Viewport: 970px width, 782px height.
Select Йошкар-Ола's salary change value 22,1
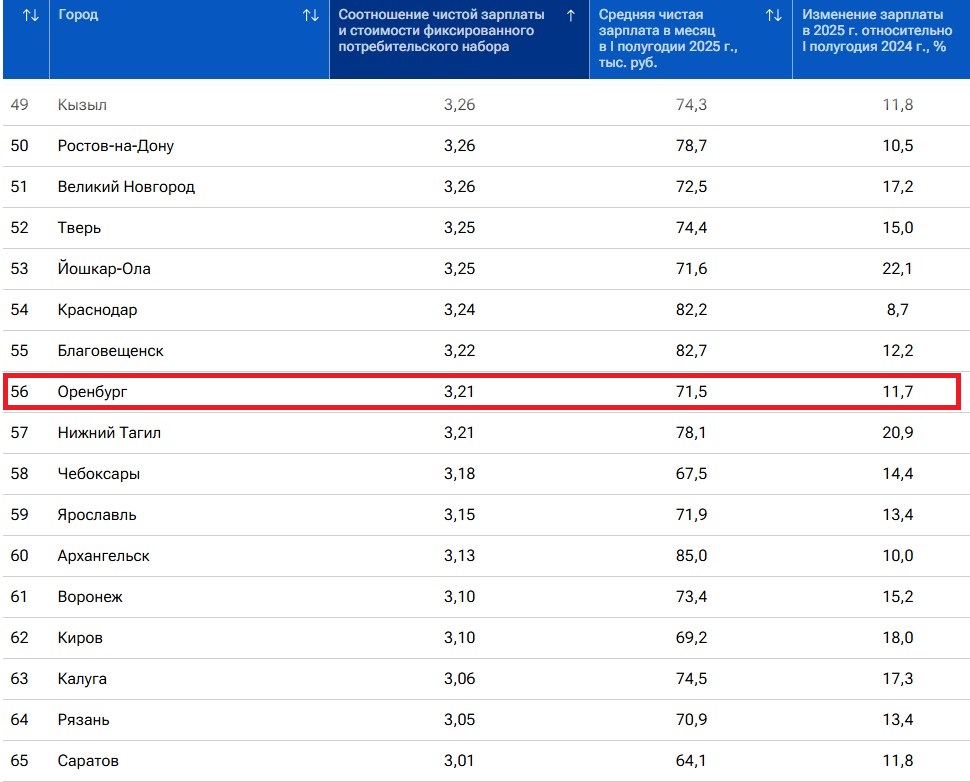pos(897,269)
